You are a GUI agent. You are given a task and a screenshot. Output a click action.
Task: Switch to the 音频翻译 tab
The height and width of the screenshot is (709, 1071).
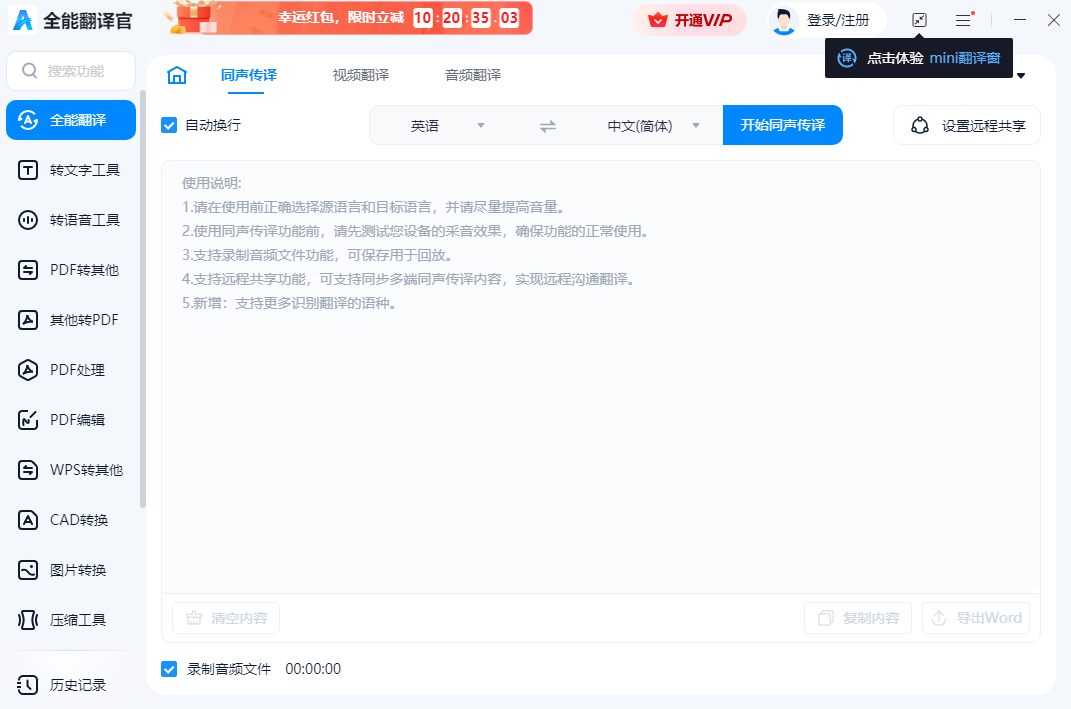tap(472, 74)
